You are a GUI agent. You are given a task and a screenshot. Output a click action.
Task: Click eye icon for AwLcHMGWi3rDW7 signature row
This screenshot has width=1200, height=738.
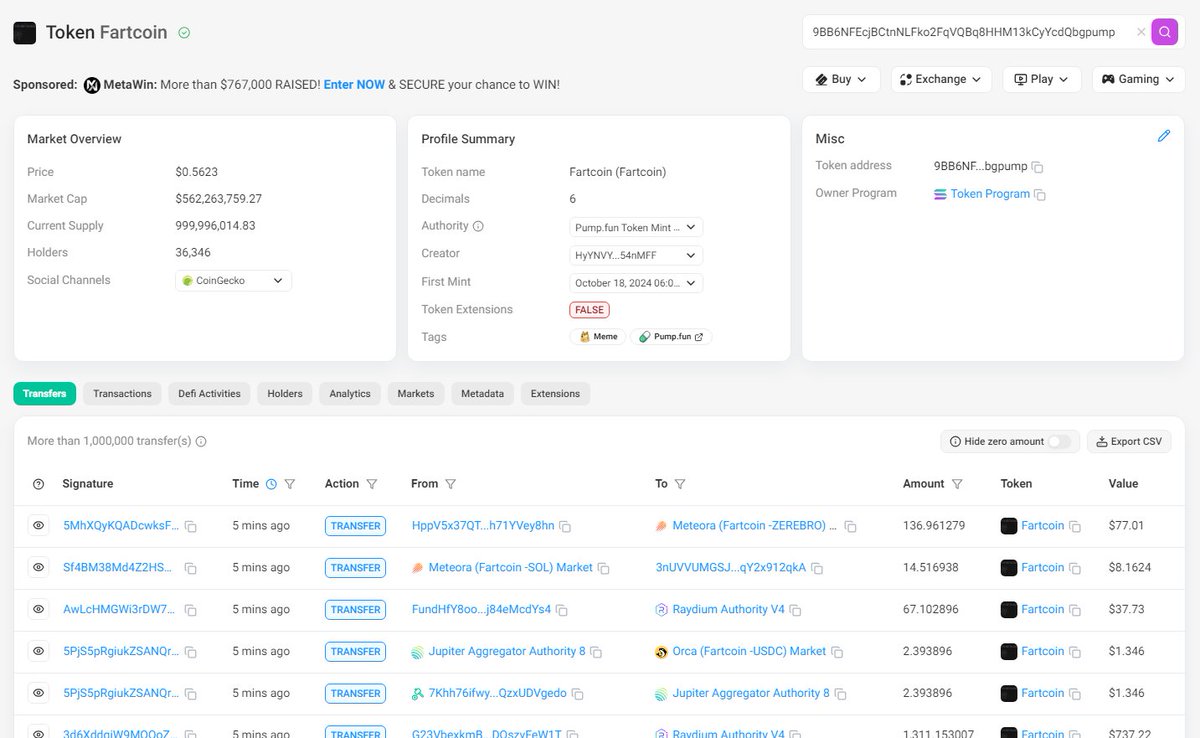tap(38, 609)
